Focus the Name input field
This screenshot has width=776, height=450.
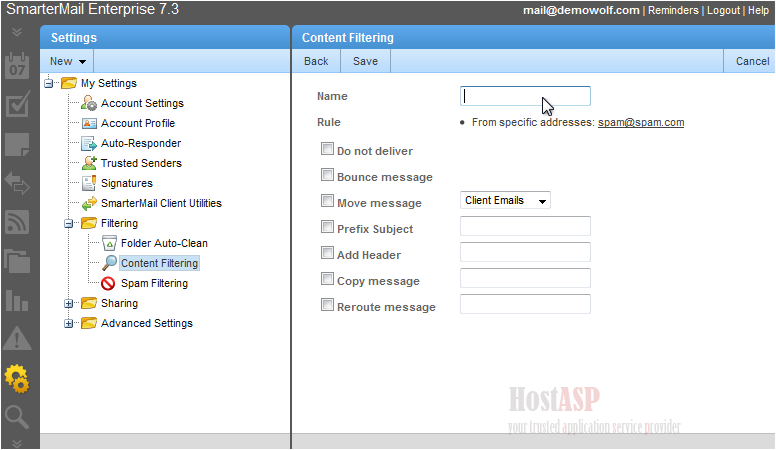tap(525, 96)
